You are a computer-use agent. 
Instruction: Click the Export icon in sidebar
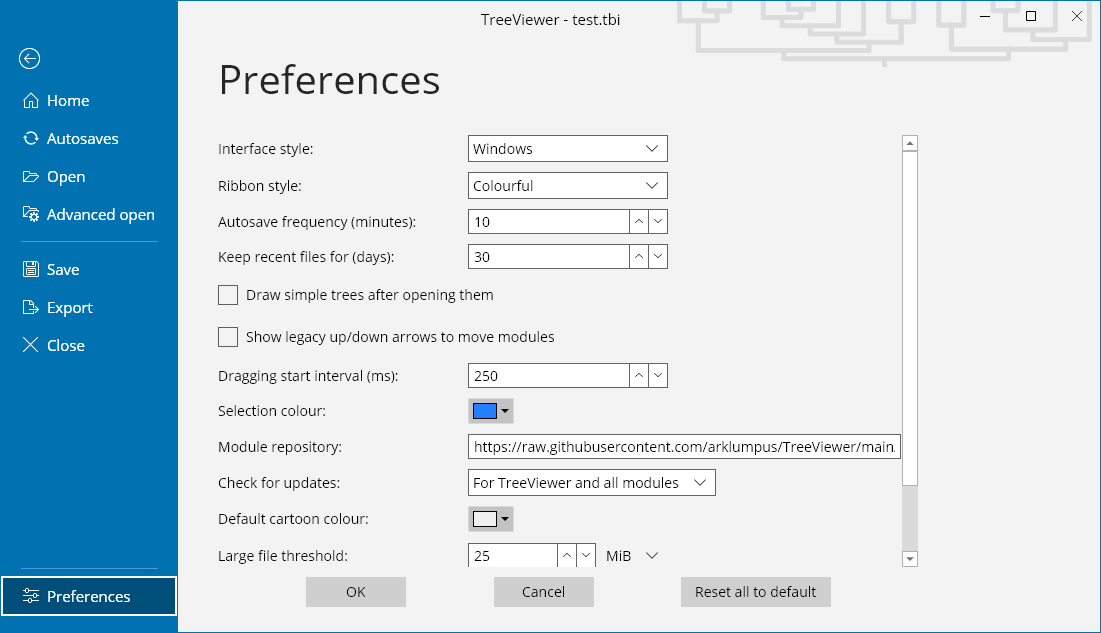(x=30, y=308)
